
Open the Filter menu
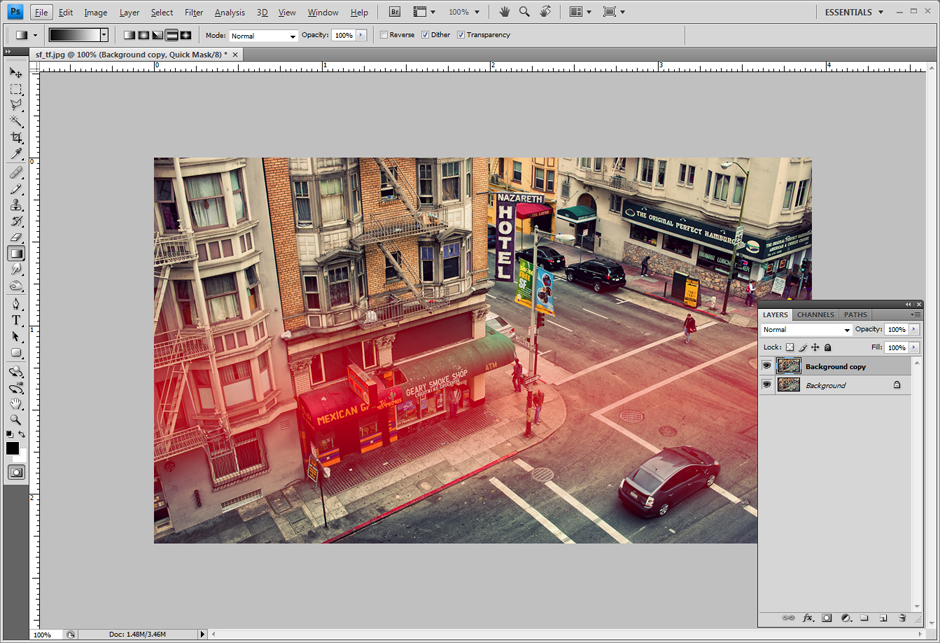point(194,12)
